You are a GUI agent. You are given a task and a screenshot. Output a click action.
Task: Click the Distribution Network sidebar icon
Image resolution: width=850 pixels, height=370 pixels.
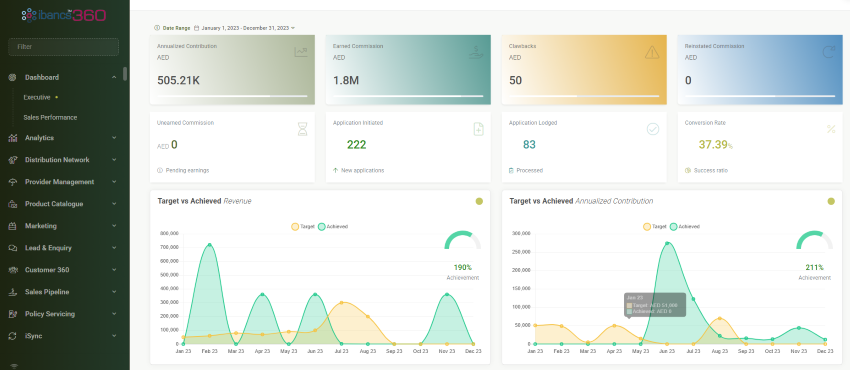(x=12, y=160)
